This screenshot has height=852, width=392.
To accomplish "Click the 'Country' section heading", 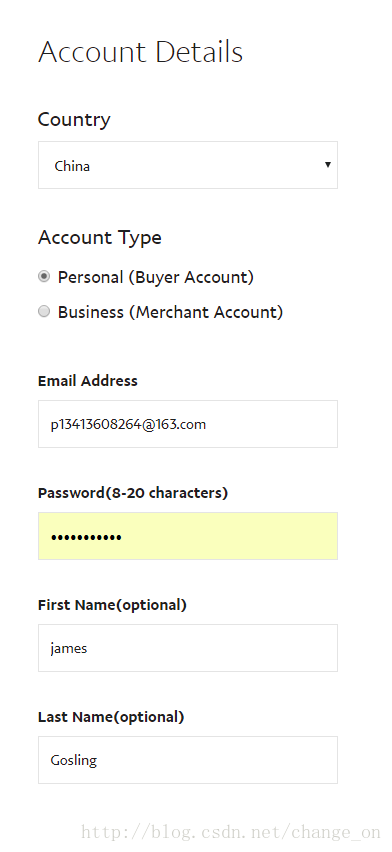I will click(74, 120).
